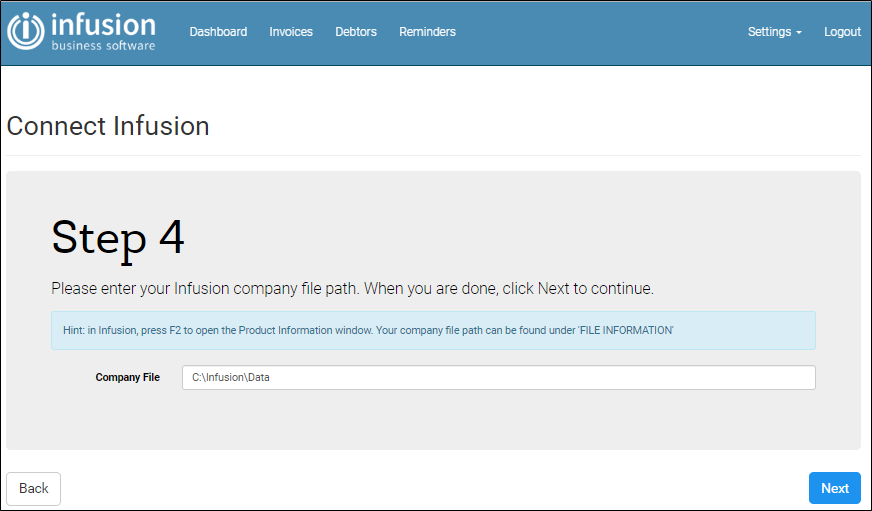Click the small caret beside Settings
This screenshot has width=872, height=511.
(799, 33)
